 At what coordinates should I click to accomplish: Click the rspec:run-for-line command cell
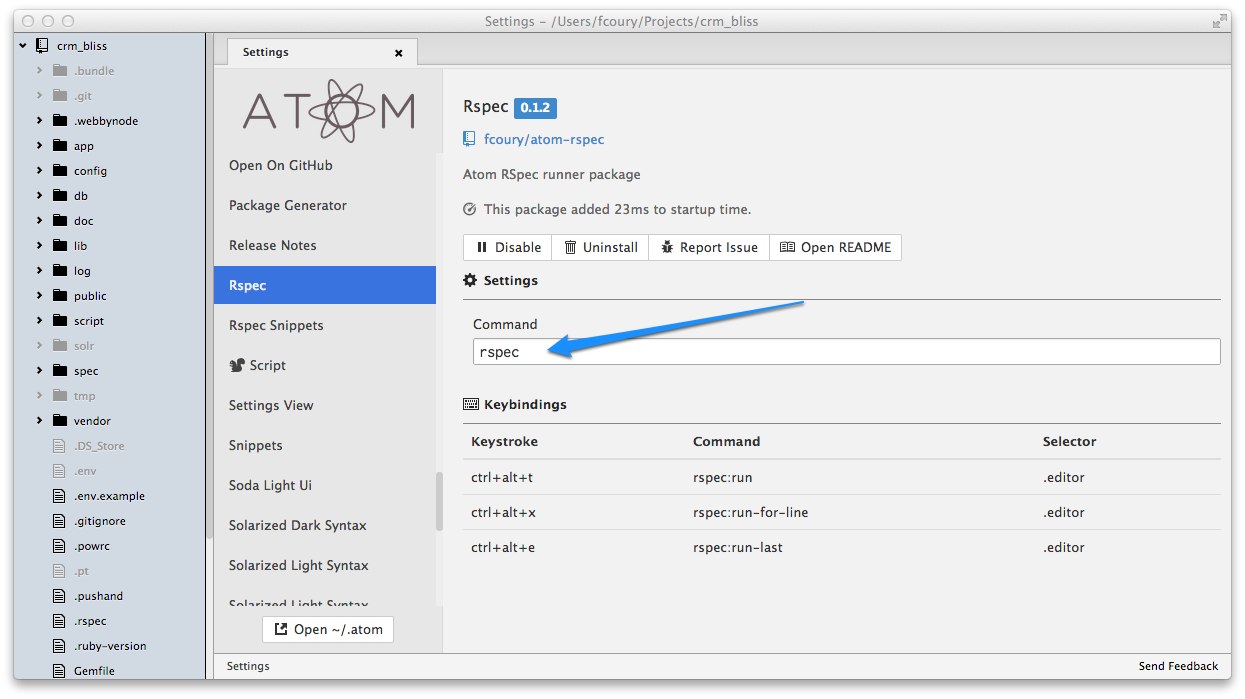pos(750,512)
